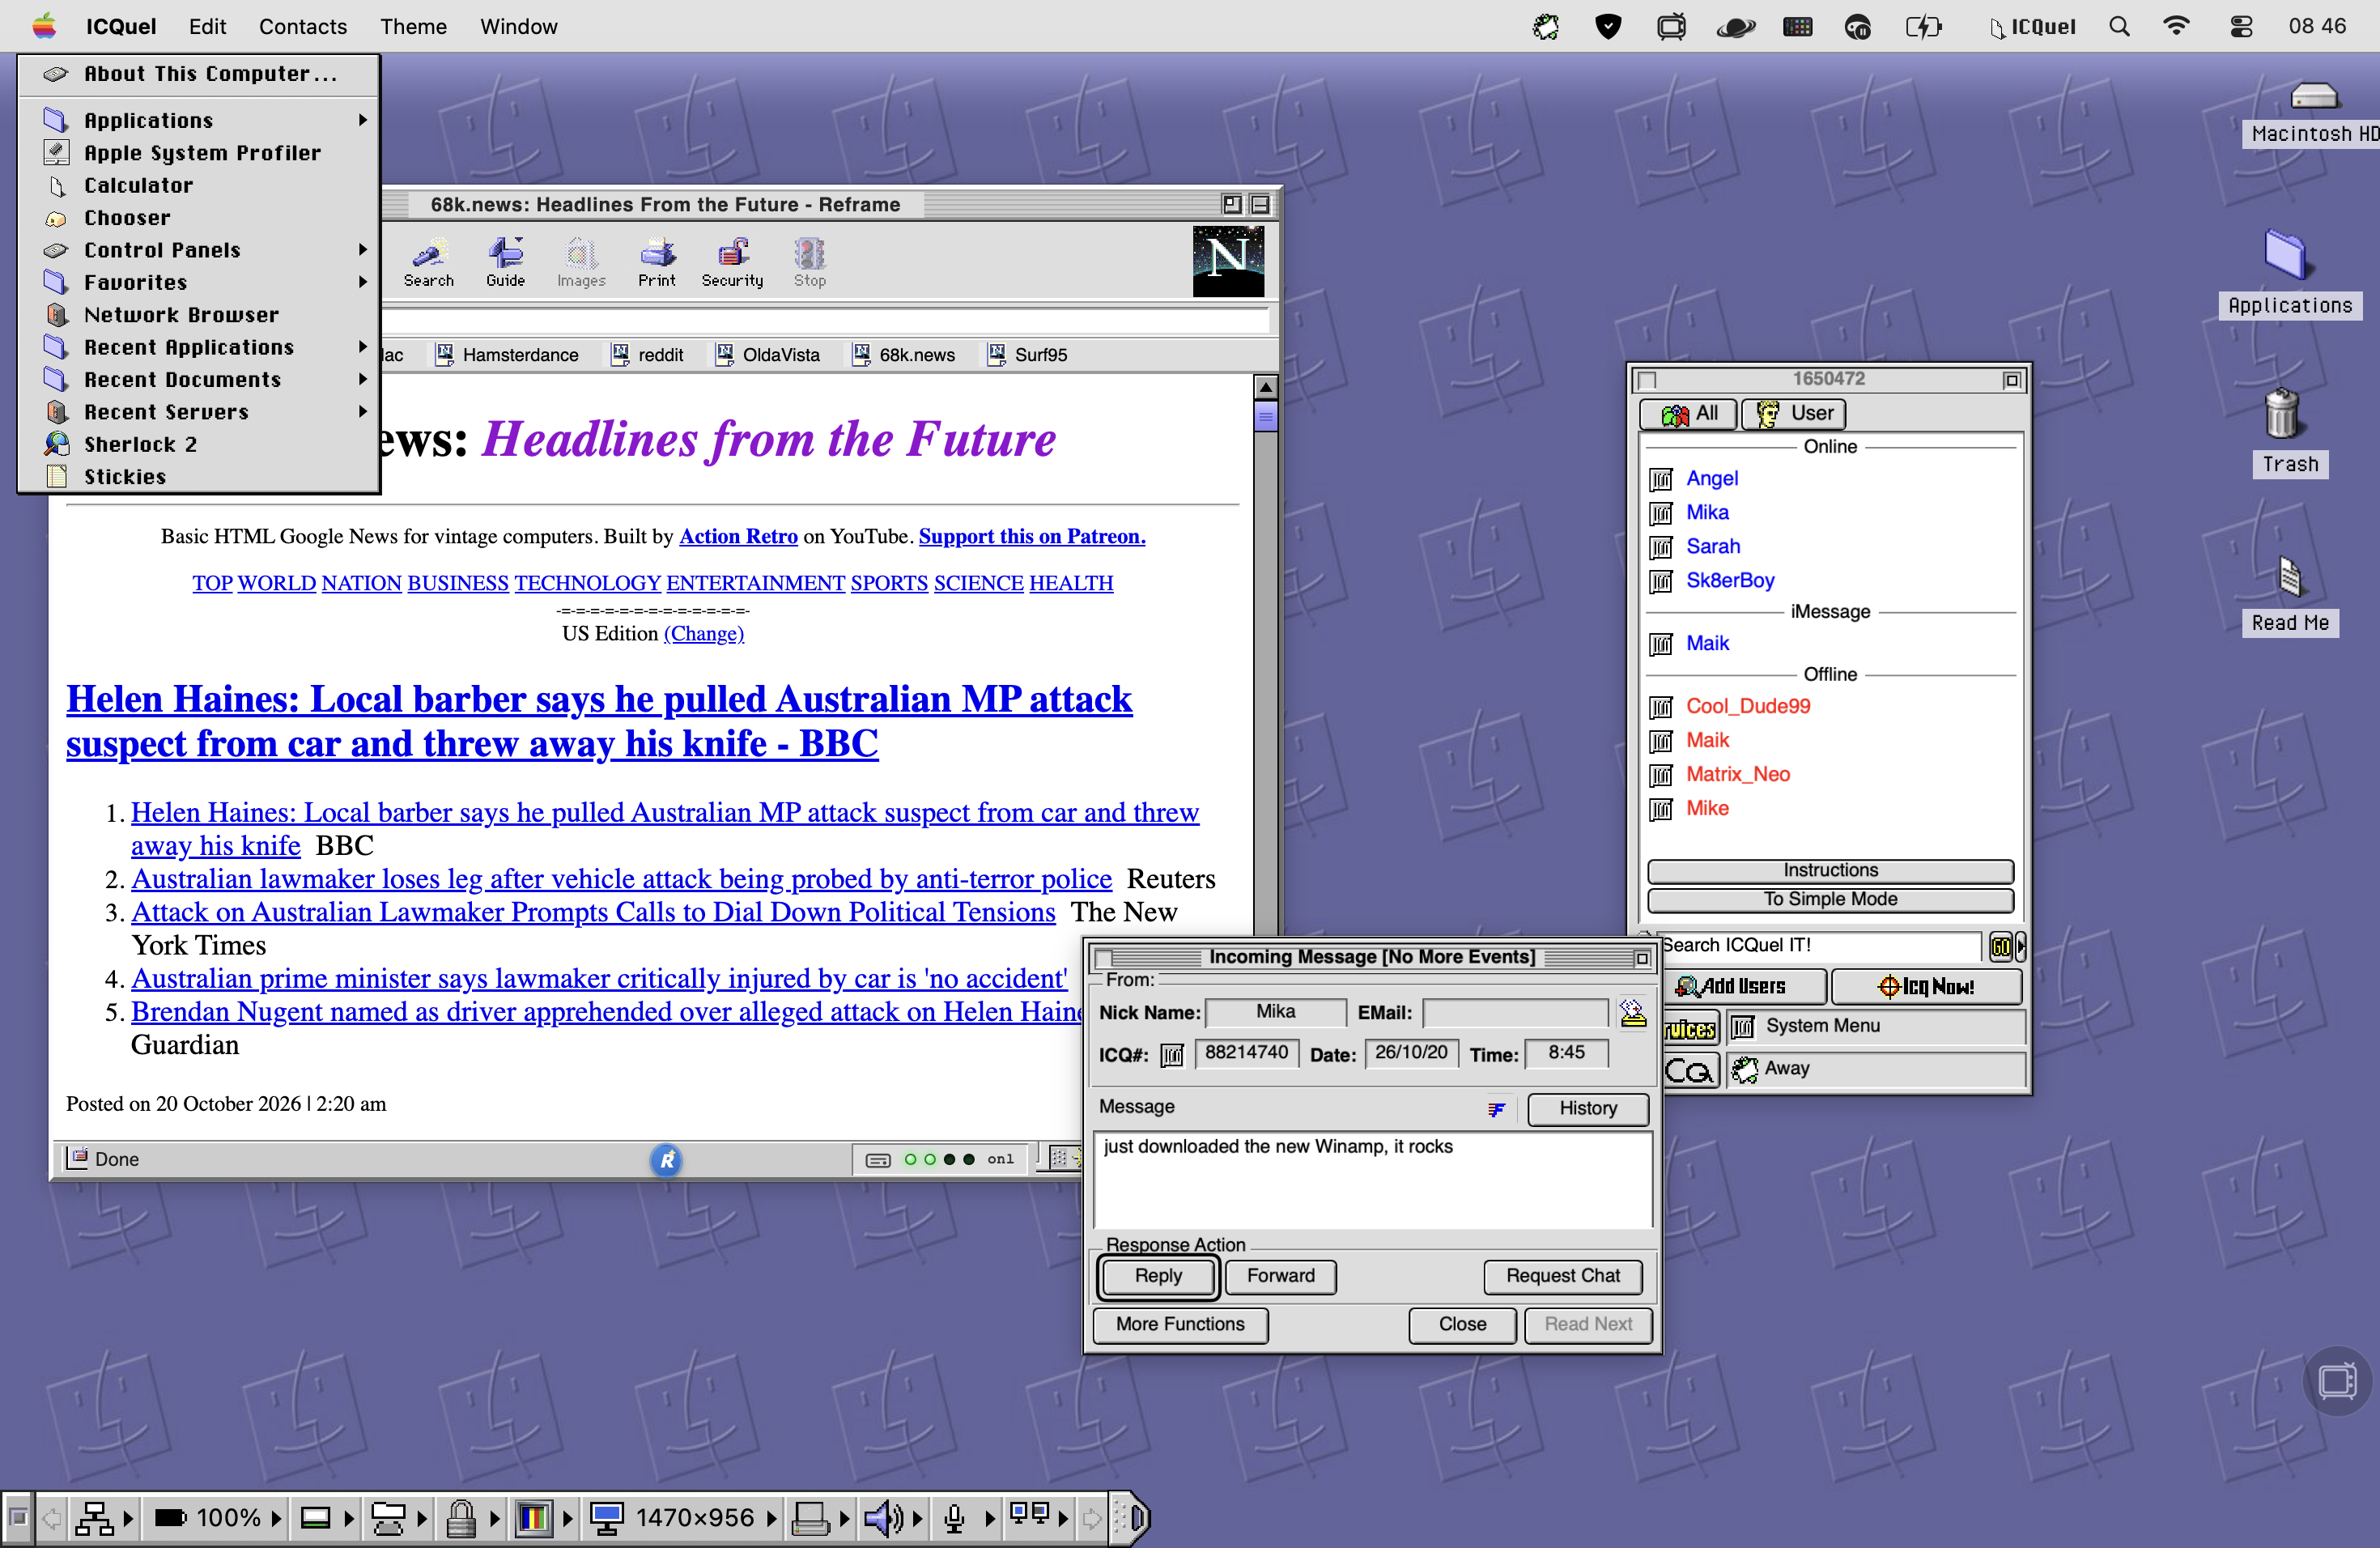The width and height of the screenshot is (2380, 1548).
Task: Open the Security icon in the Netscape toolbar
Action: pos(732,263)
